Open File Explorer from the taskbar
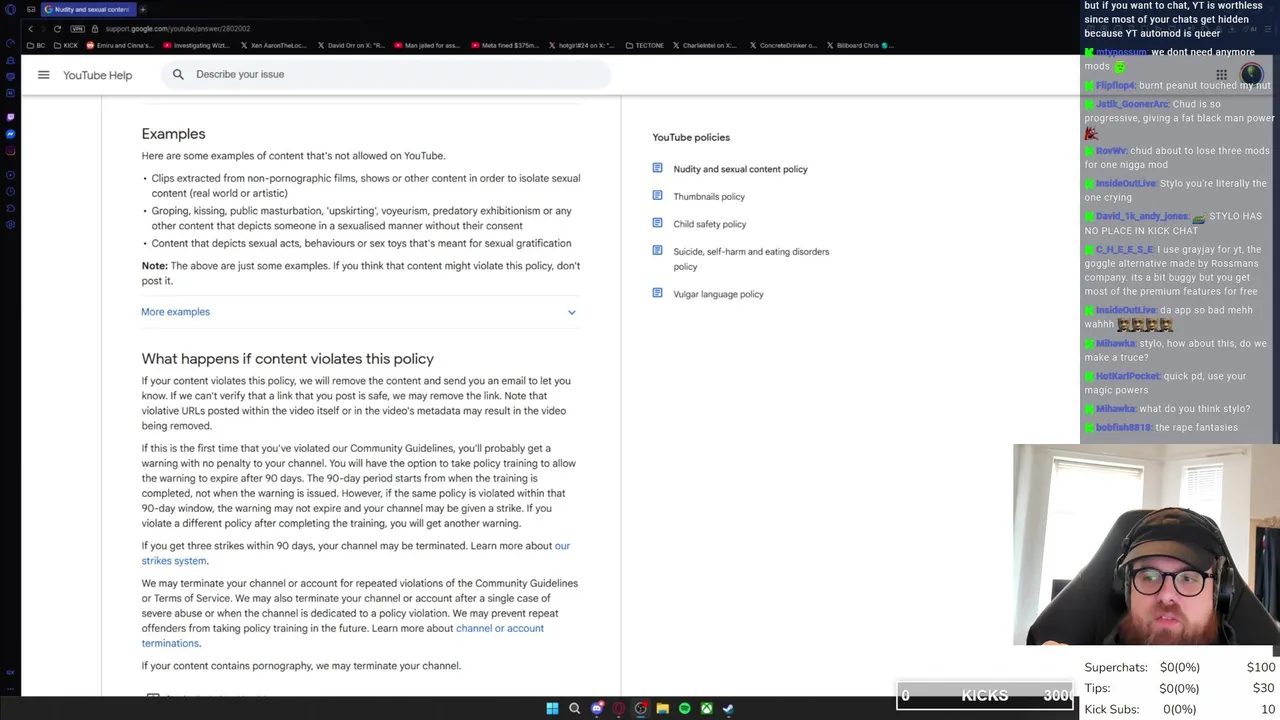Screen dimensions: 1280x720 [662, 708]
